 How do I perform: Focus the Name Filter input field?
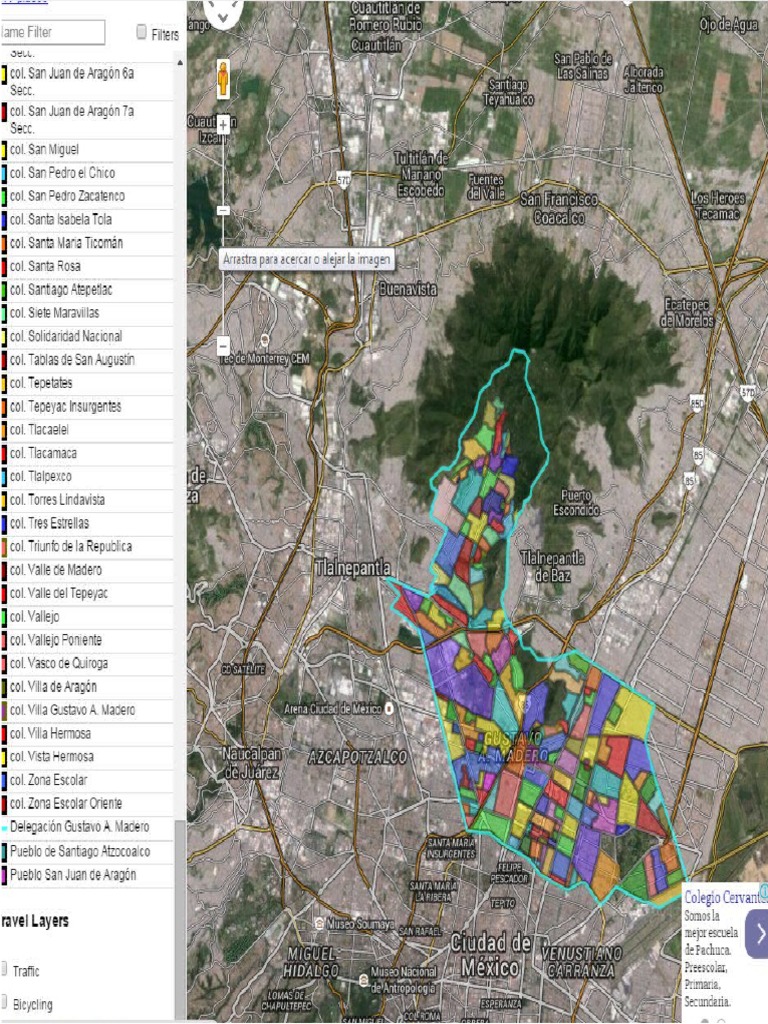pos(52,31)
